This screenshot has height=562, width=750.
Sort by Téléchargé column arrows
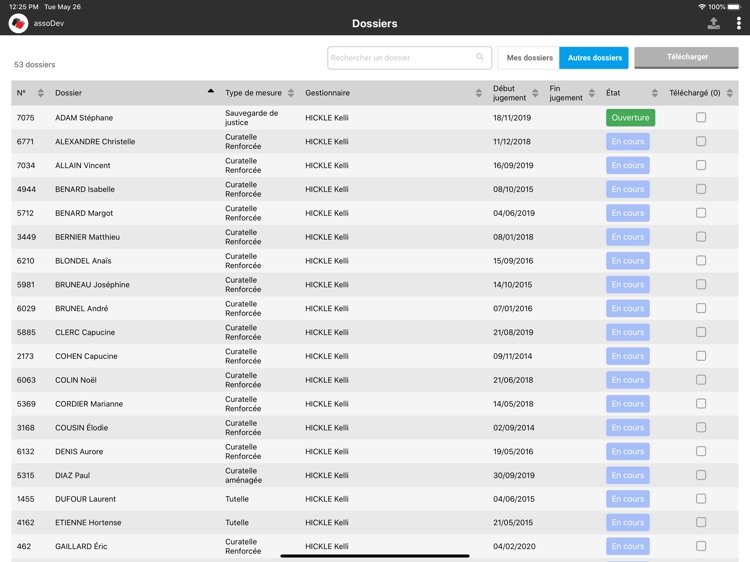coord(729,93)
